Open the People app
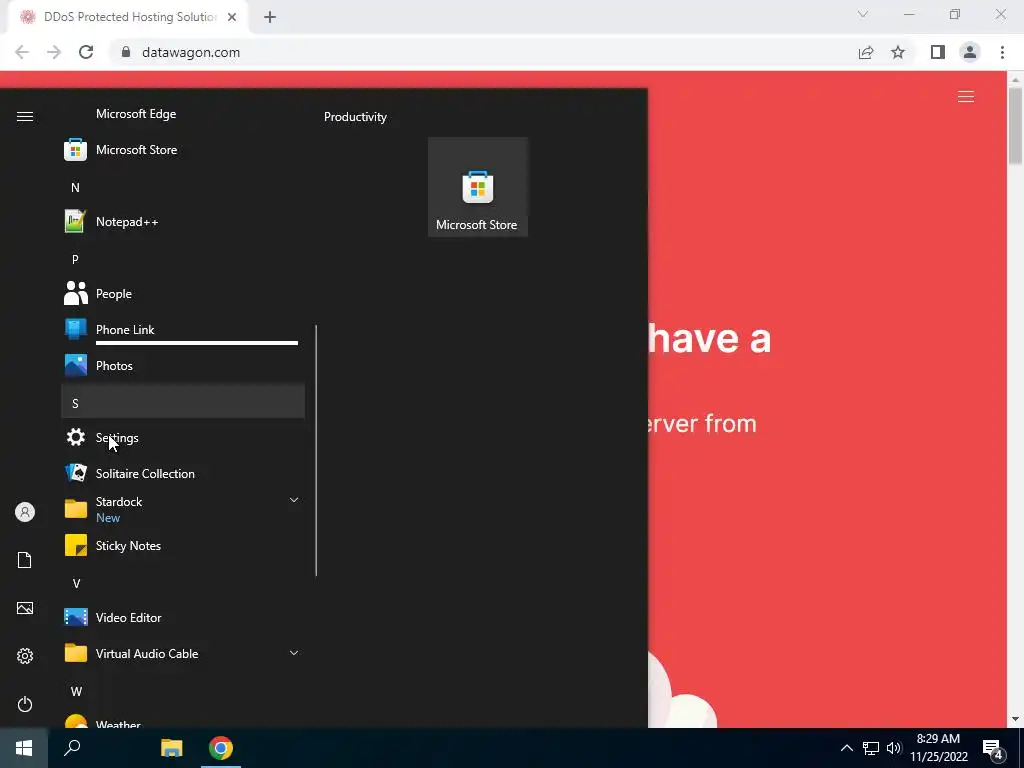This screenshot has height=768, width=1024. pos(183,293)
